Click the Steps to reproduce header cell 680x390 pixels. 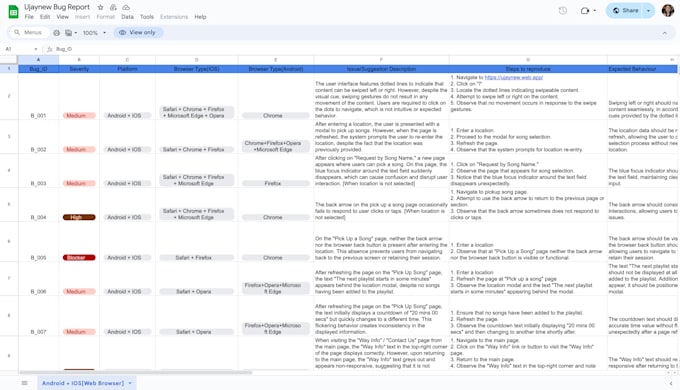[528, 69]
